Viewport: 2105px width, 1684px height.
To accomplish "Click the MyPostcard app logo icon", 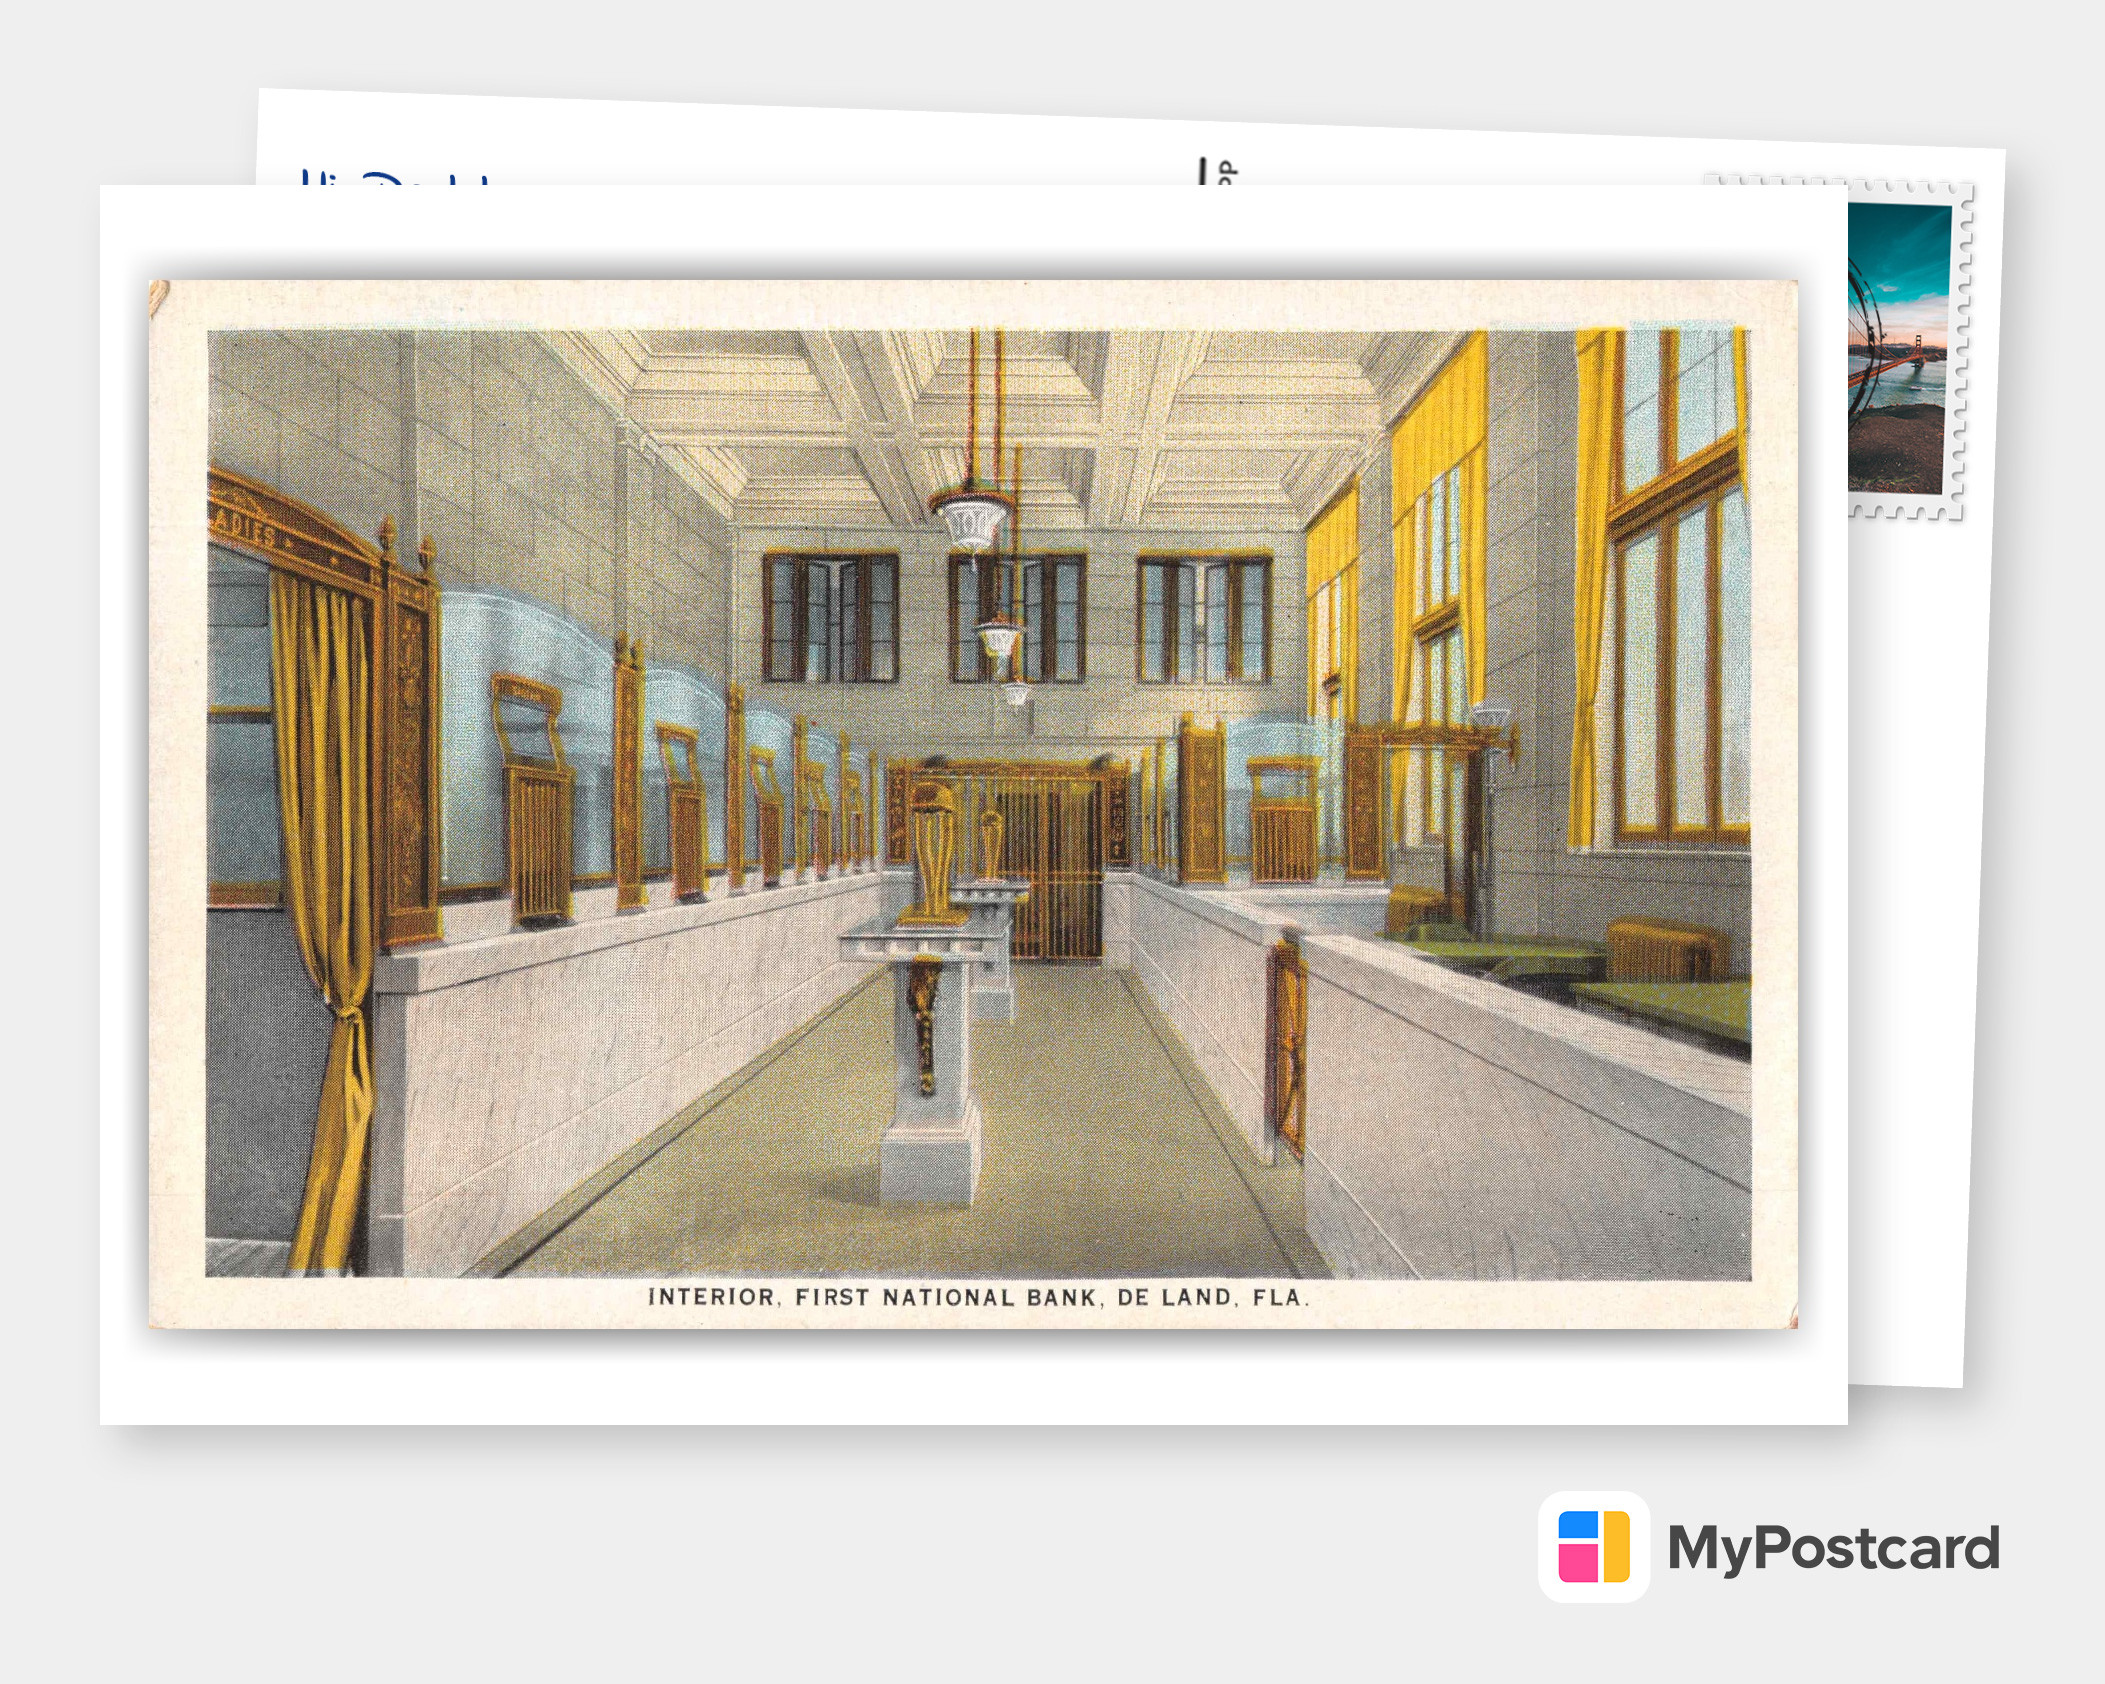I will [1594, 1546].
